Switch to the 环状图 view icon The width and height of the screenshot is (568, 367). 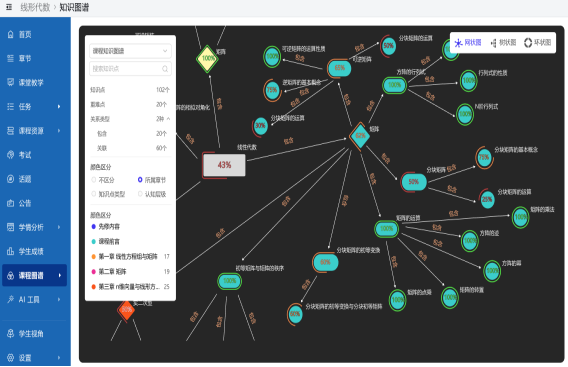(x=528, y=43)
